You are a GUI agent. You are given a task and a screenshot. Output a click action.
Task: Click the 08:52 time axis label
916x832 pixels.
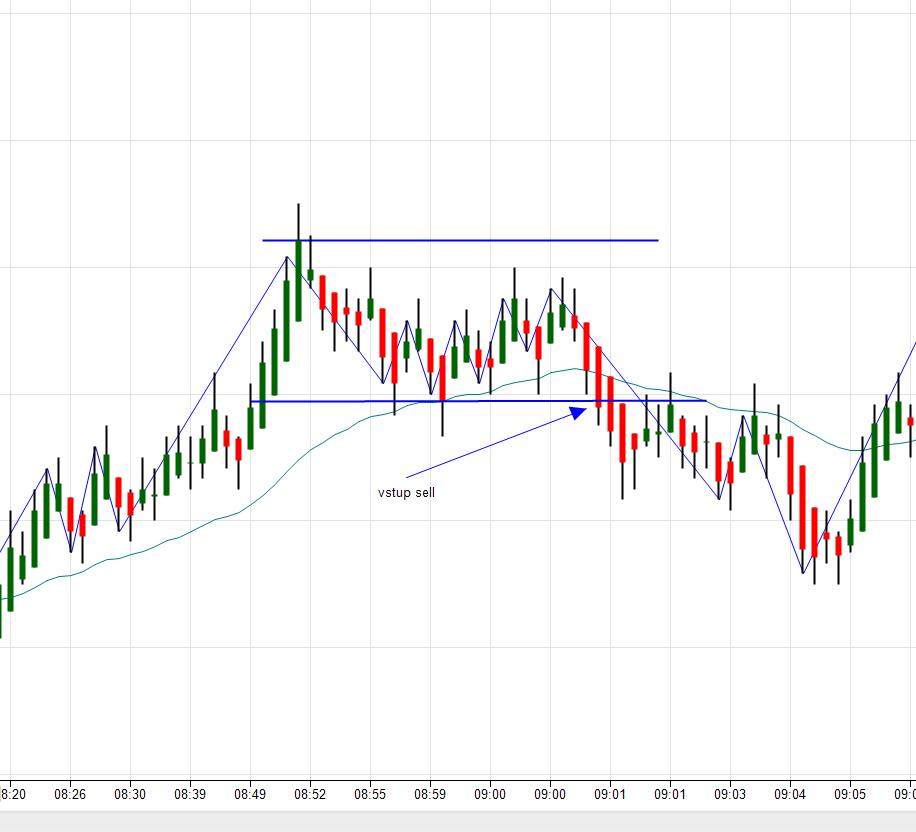coord(310,795)
